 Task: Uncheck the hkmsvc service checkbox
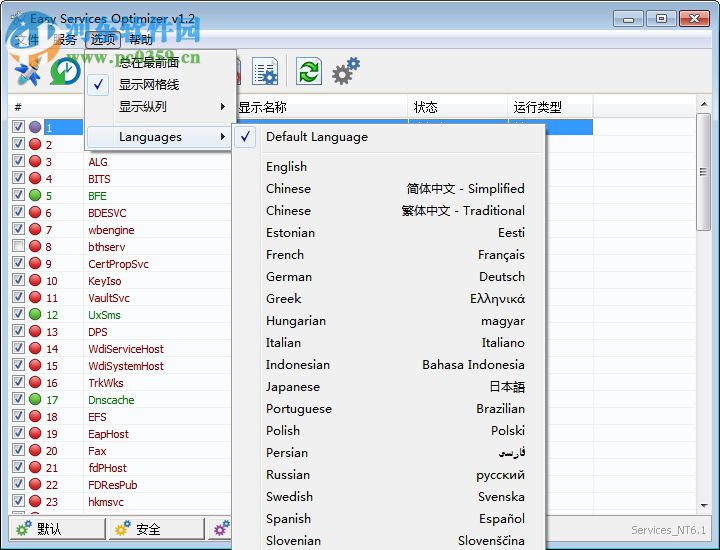point(18,500)
